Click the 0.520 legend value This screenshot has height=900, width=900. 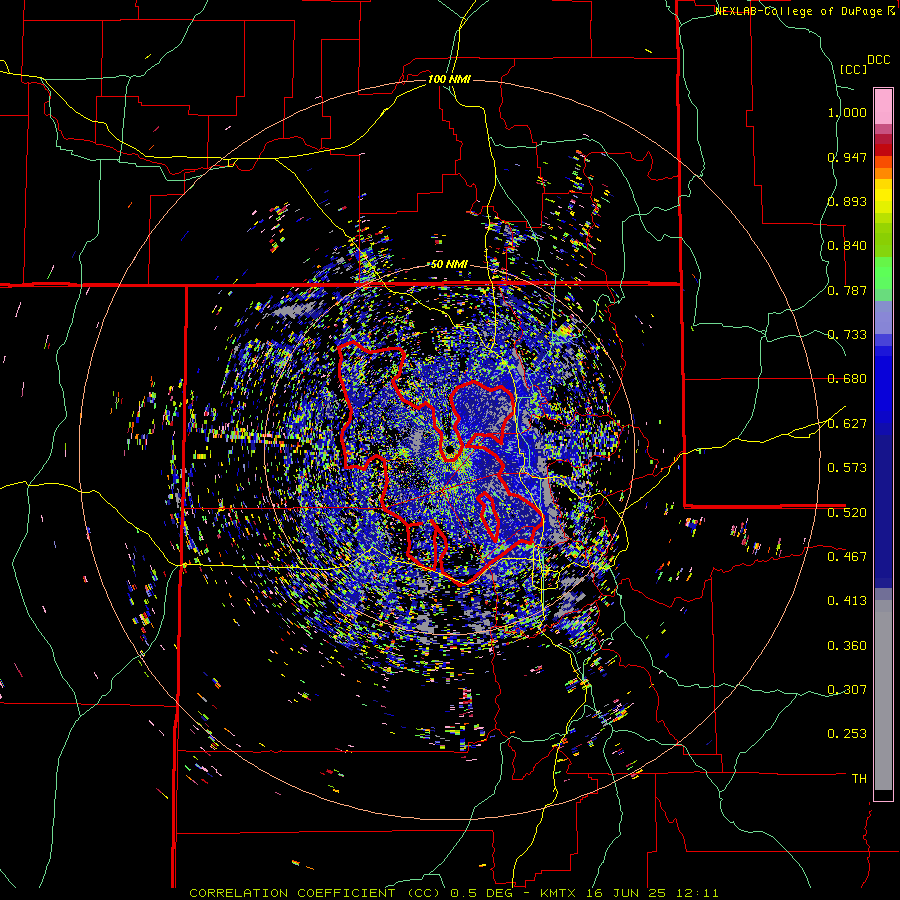point(847,513)
